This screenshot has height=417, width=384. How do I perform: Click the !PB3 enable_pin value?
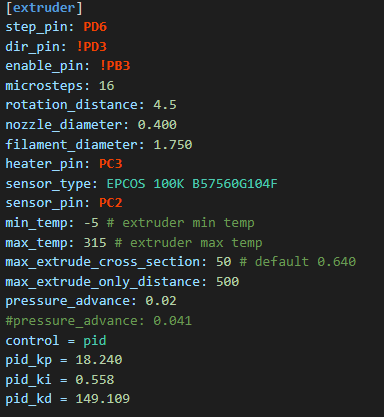coord(115,66)
